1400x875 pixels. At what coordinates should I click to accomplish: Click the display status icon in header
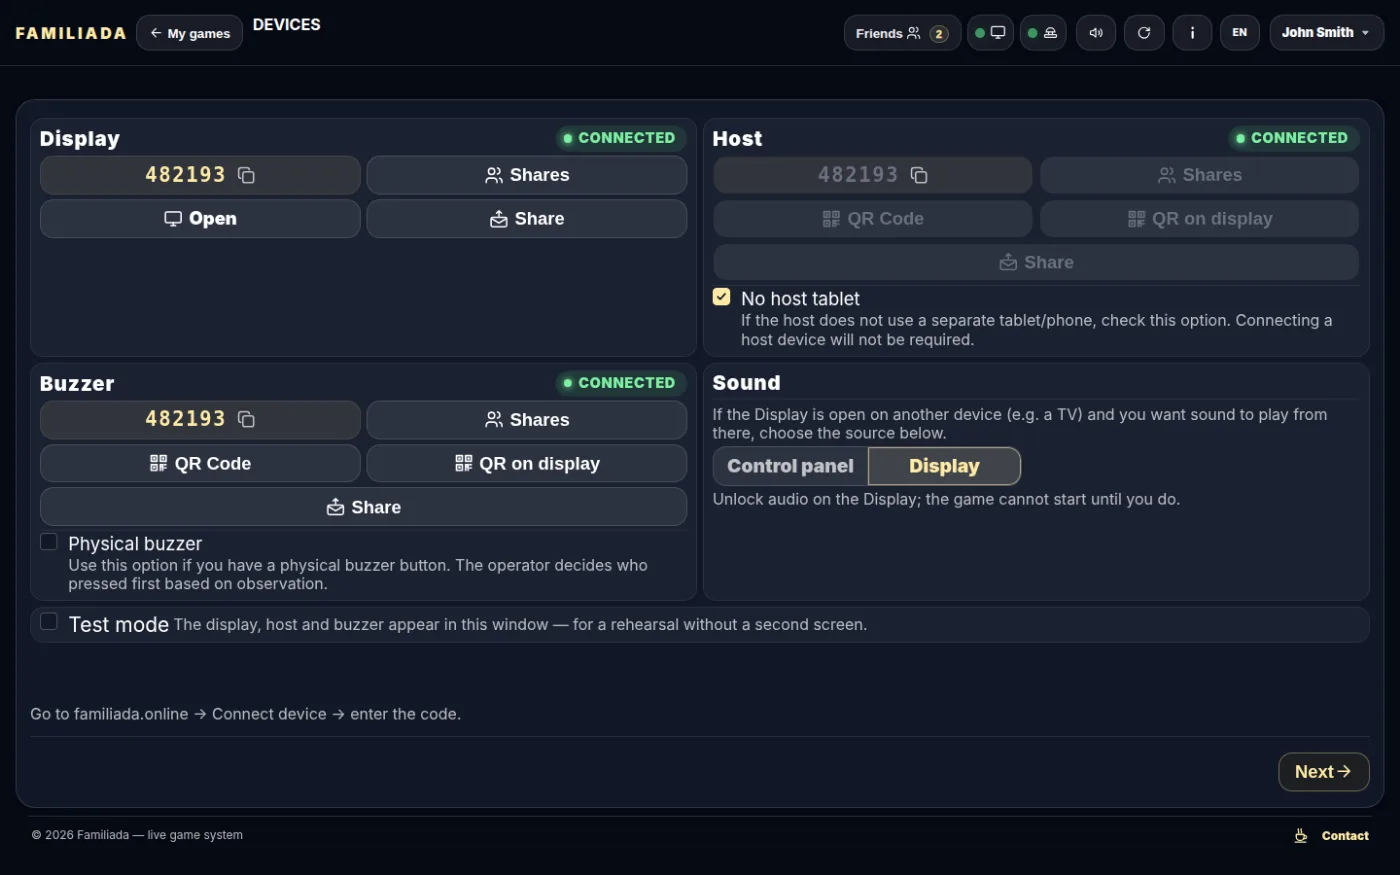pos(990,33)
